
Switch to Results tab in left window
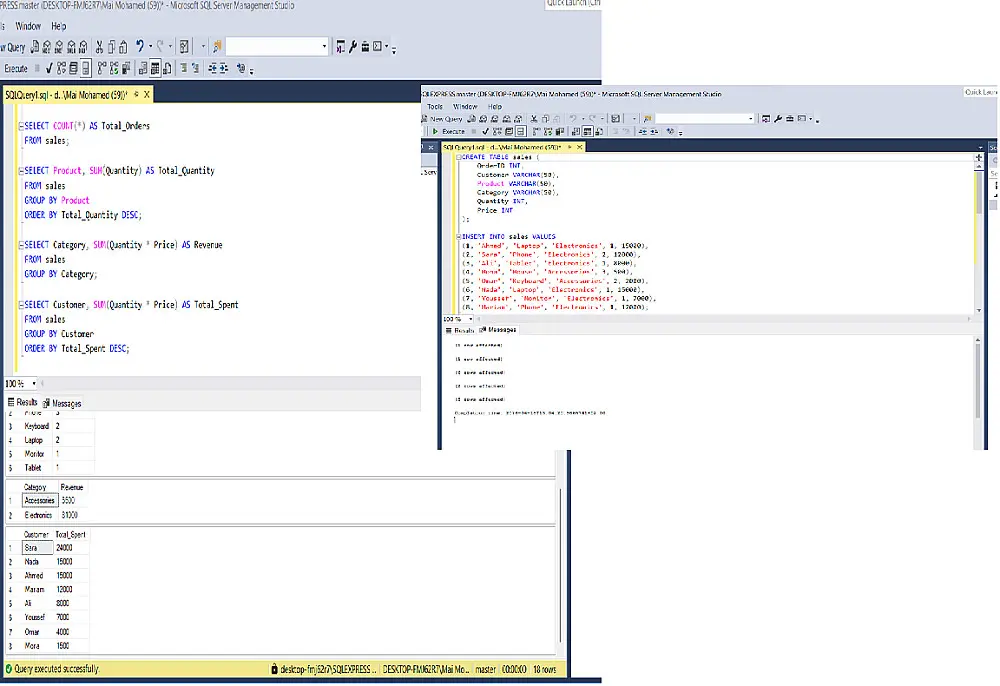[22, 402]
